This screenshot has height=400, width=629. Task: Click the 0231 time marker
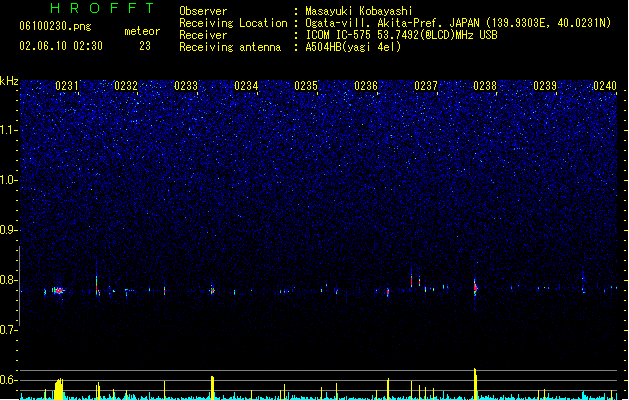click(x=67, y=86)
